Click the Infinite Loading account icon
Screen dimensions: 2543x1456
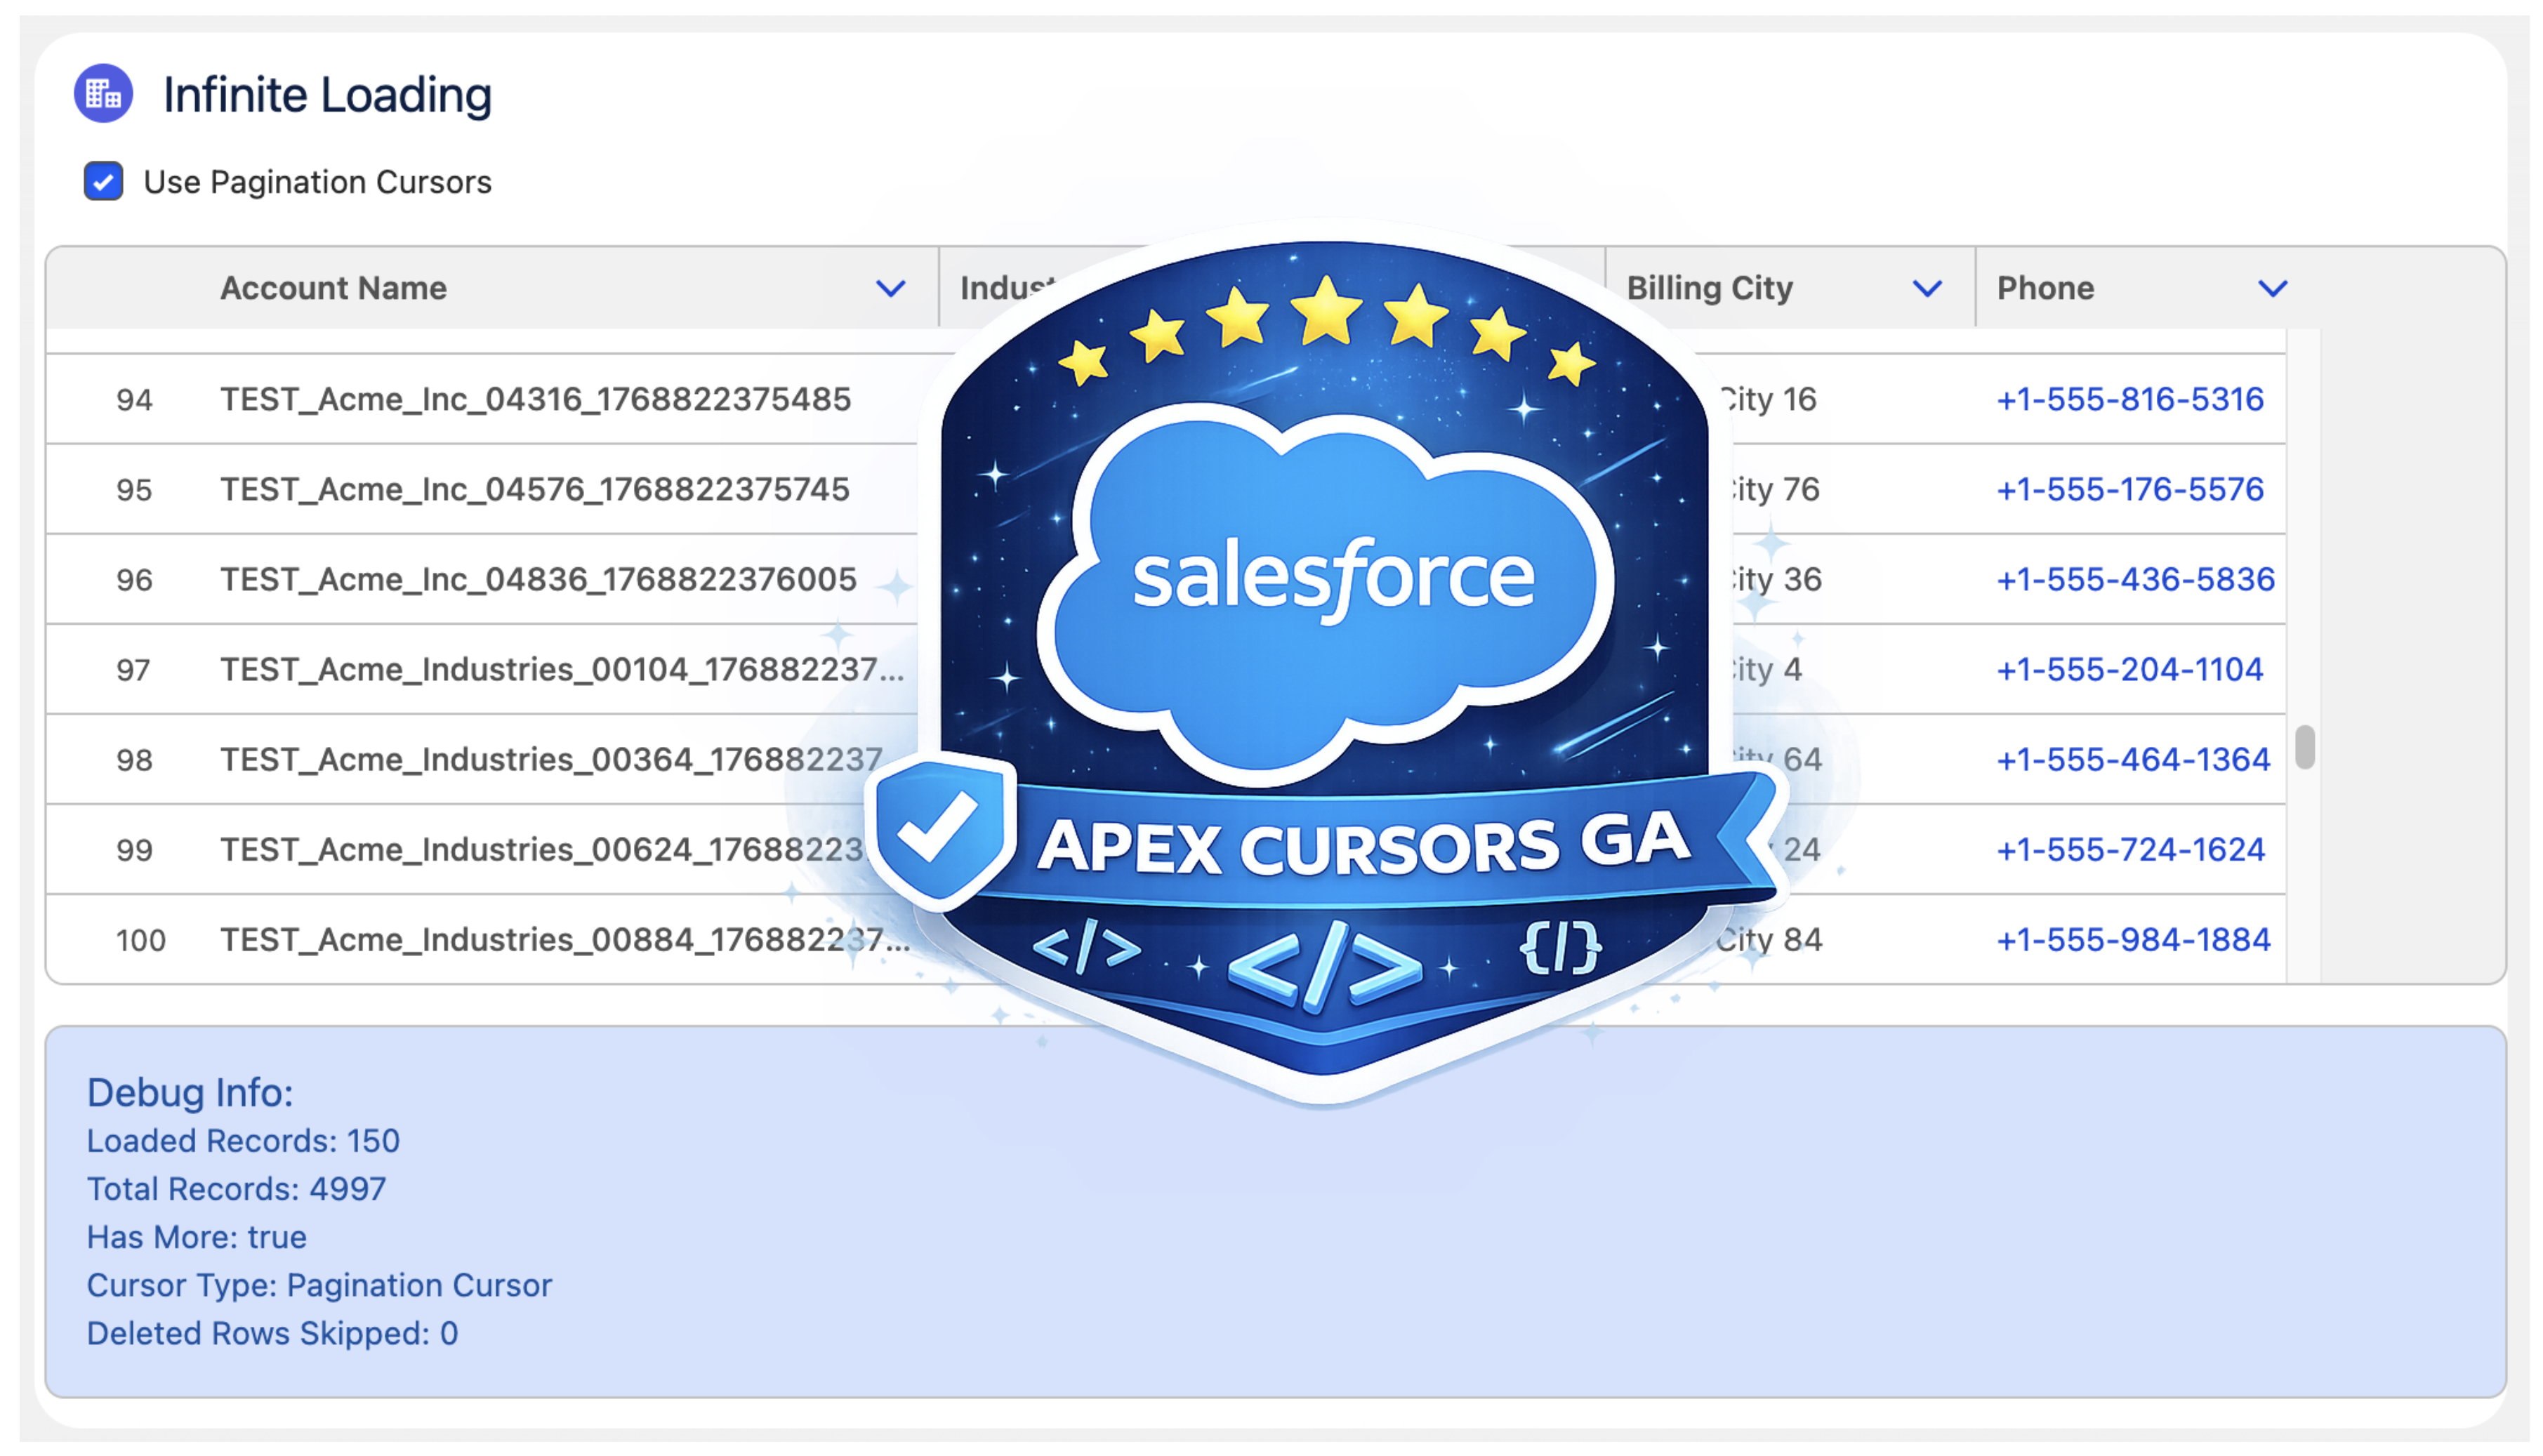point(103,94)
